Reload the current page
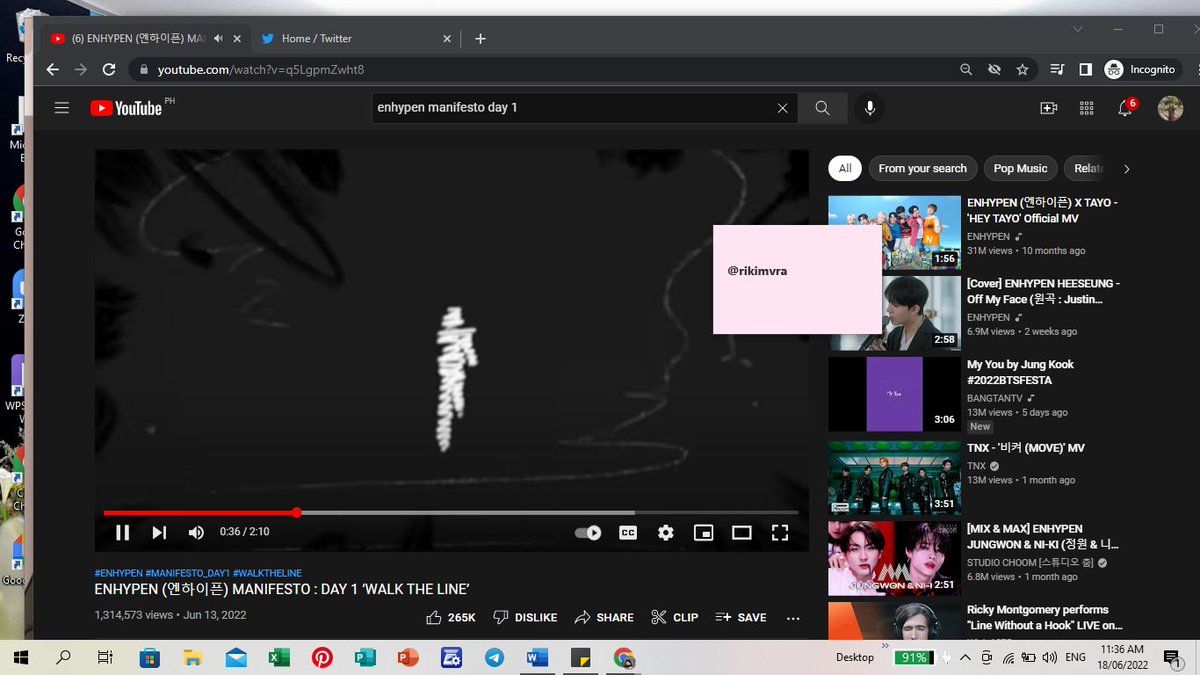Image resolution: width=1200 pixels, height=675 pixels. pos(109,70)
